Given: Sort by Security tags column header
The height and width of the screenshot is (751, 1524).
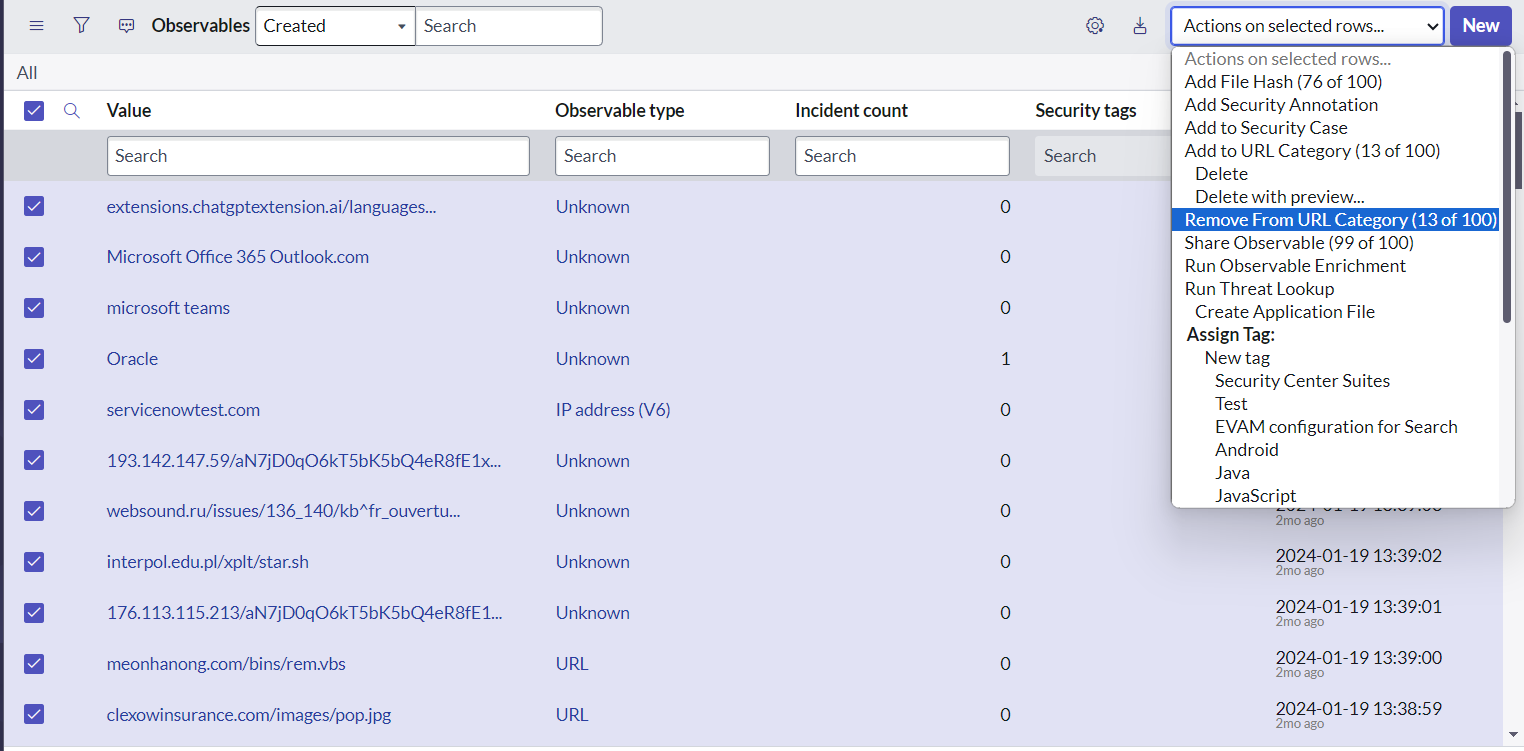Looking at the screenshot, I should click(1086, 110).
